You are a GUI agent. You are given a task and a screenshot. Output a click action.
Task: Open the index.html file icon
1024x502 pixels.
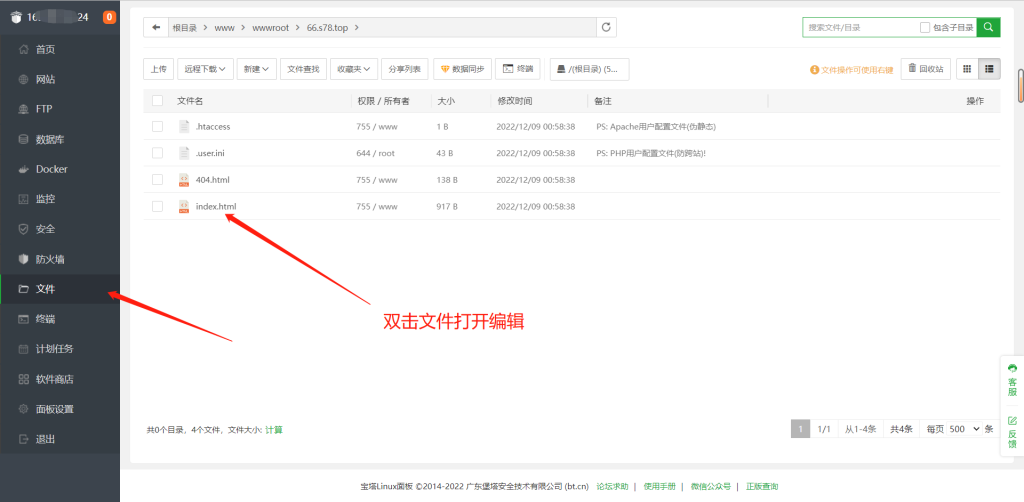click(184, 206)
